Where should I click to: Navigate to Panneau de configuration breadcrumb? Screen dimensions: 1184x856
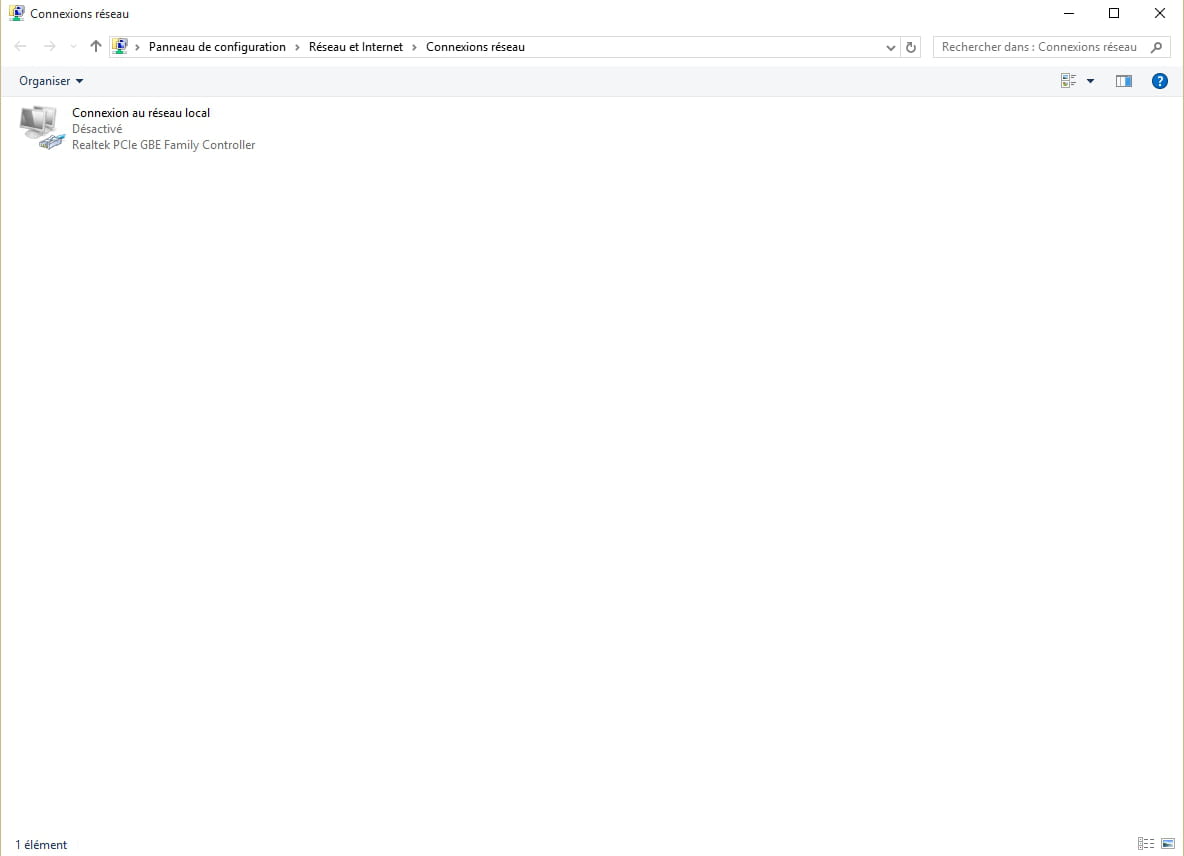[x=217, y=47]
